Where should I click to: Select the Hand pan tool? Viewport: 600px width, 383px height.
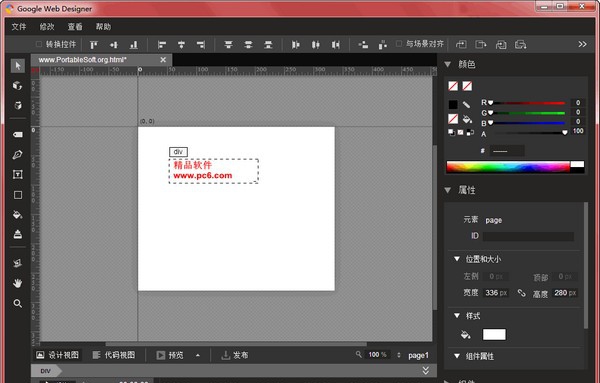pyautogui.click(x=18, y=283)
